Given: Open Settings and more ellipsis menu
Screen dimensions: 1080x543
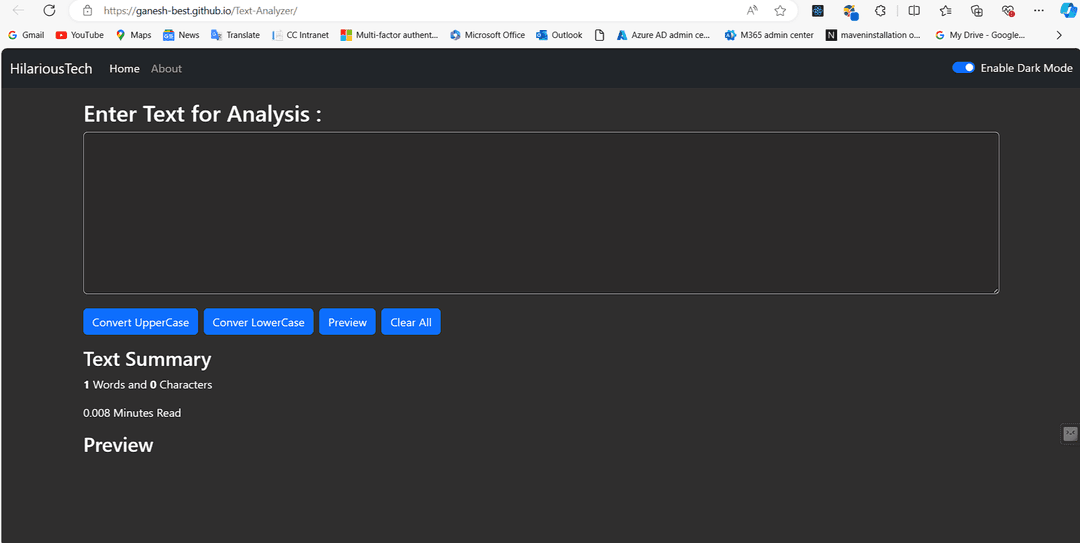Looking at the screenshot, I should 1039,10.
